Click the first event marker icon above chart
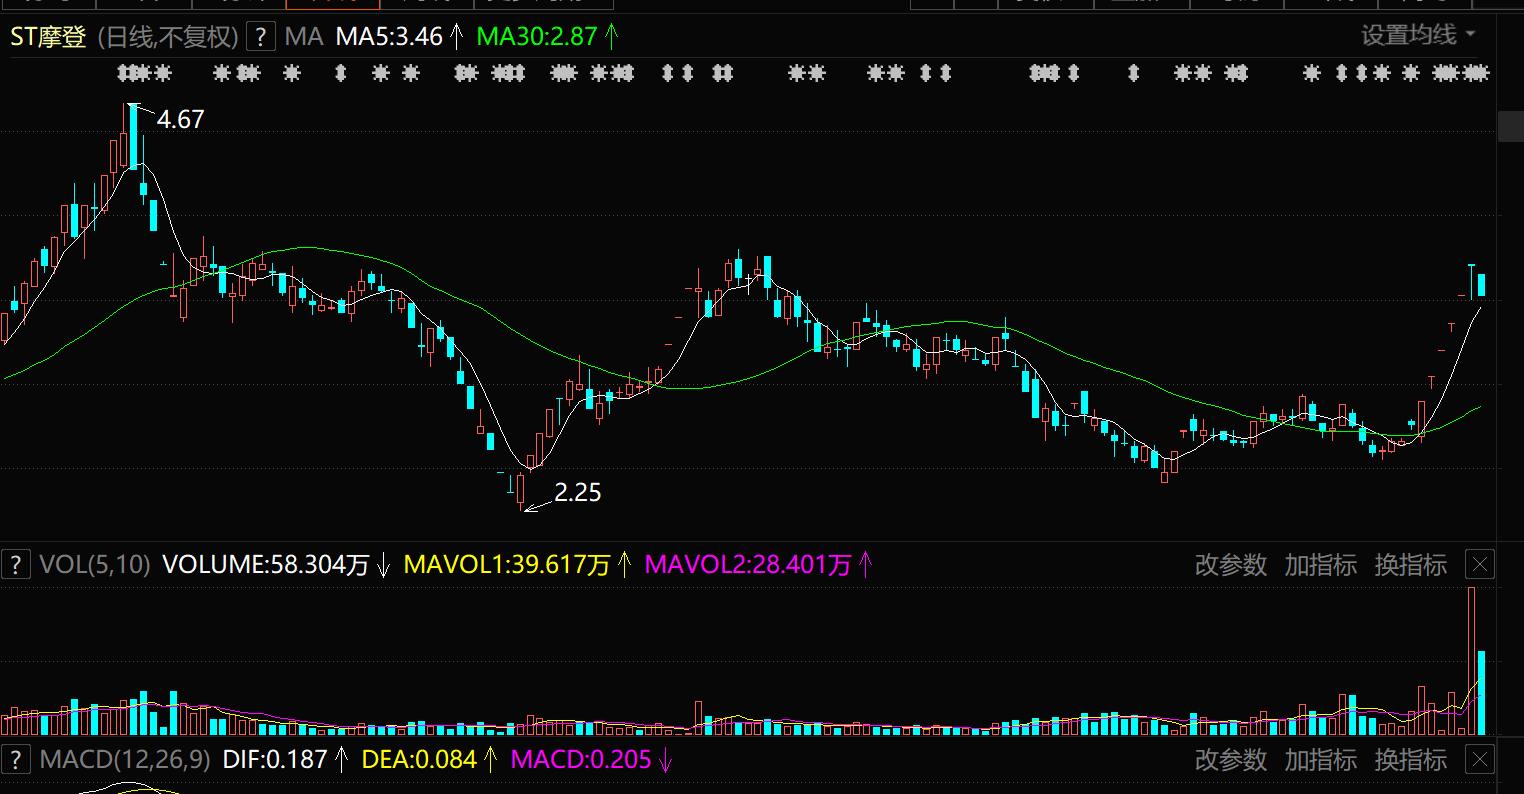 point(124,73)
